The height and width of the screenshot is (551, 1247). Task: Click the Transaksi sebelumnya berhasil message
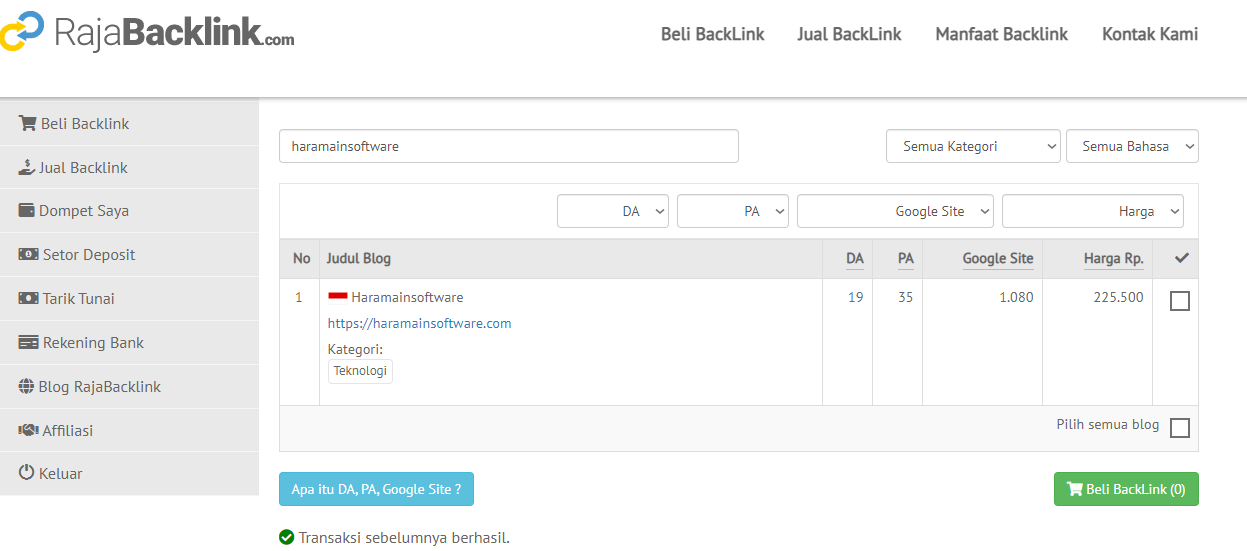(404, 538)
